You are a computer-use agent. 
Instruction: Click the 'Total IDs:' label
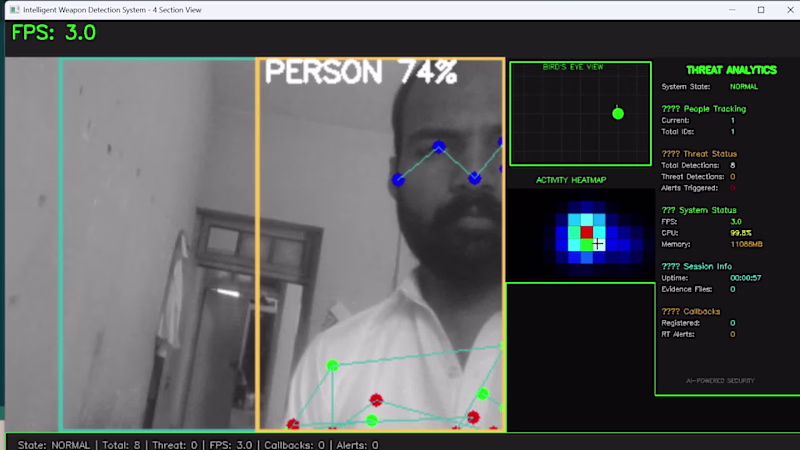678,132
